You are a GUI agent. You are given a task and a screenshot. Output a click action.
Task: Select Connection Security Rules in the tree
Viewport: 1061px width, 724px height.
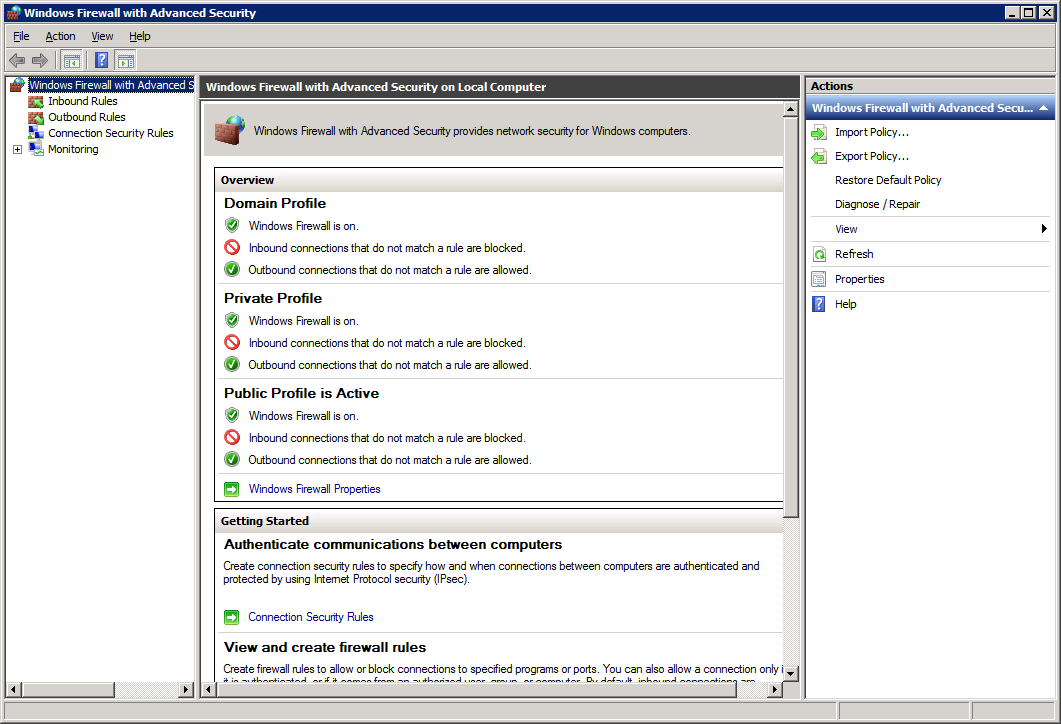pyautogui.click(x=110, y=133)
